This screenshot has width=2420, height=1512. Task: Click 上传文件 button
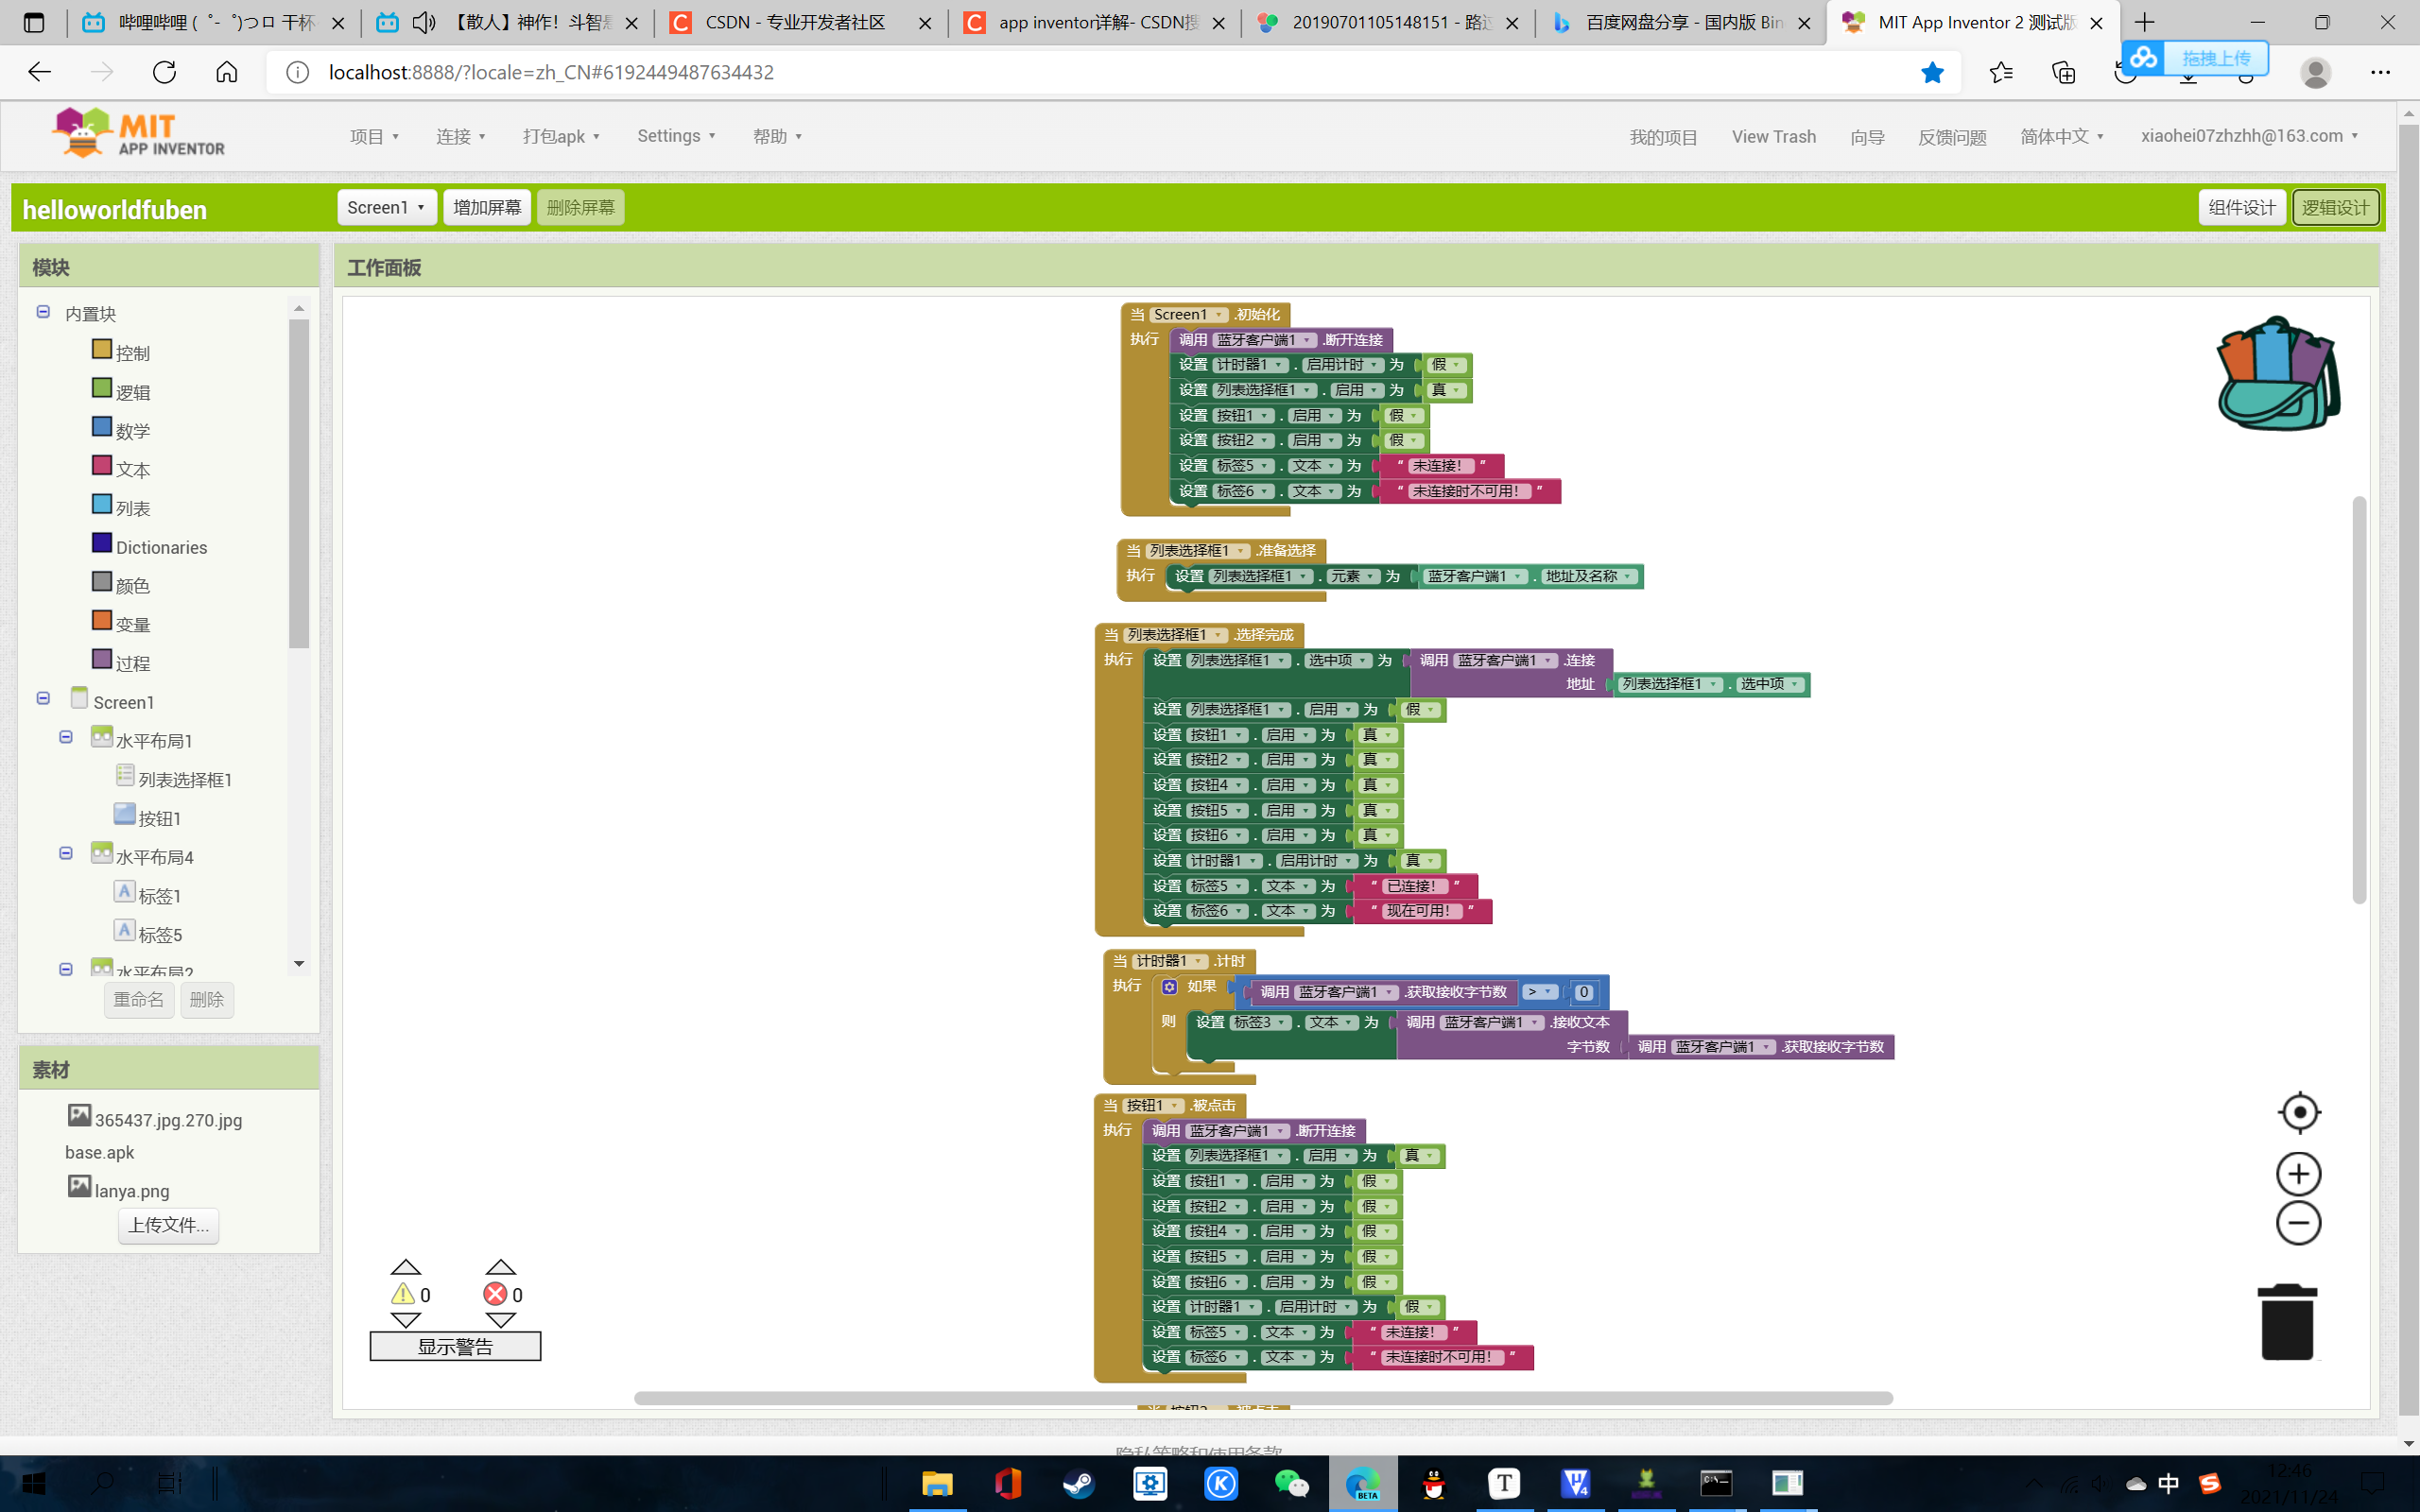[x=168, y=1225]
